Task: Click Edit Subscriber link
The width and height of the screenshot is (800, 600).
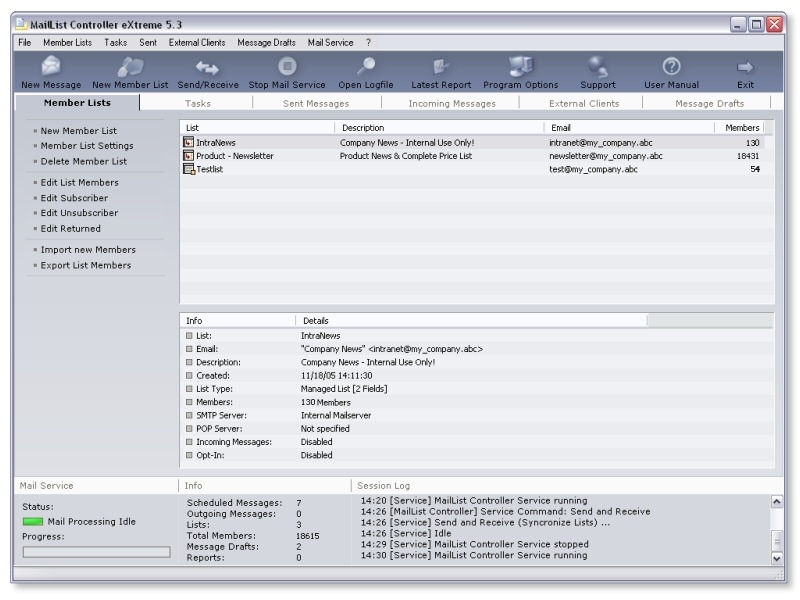Action: (74, 197)
